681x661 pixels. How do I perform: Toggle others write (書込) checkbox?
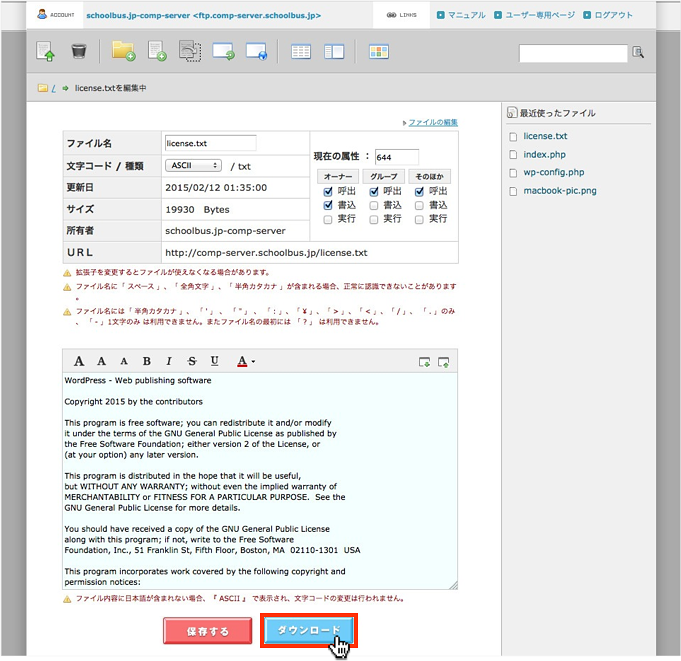point(419,205)
